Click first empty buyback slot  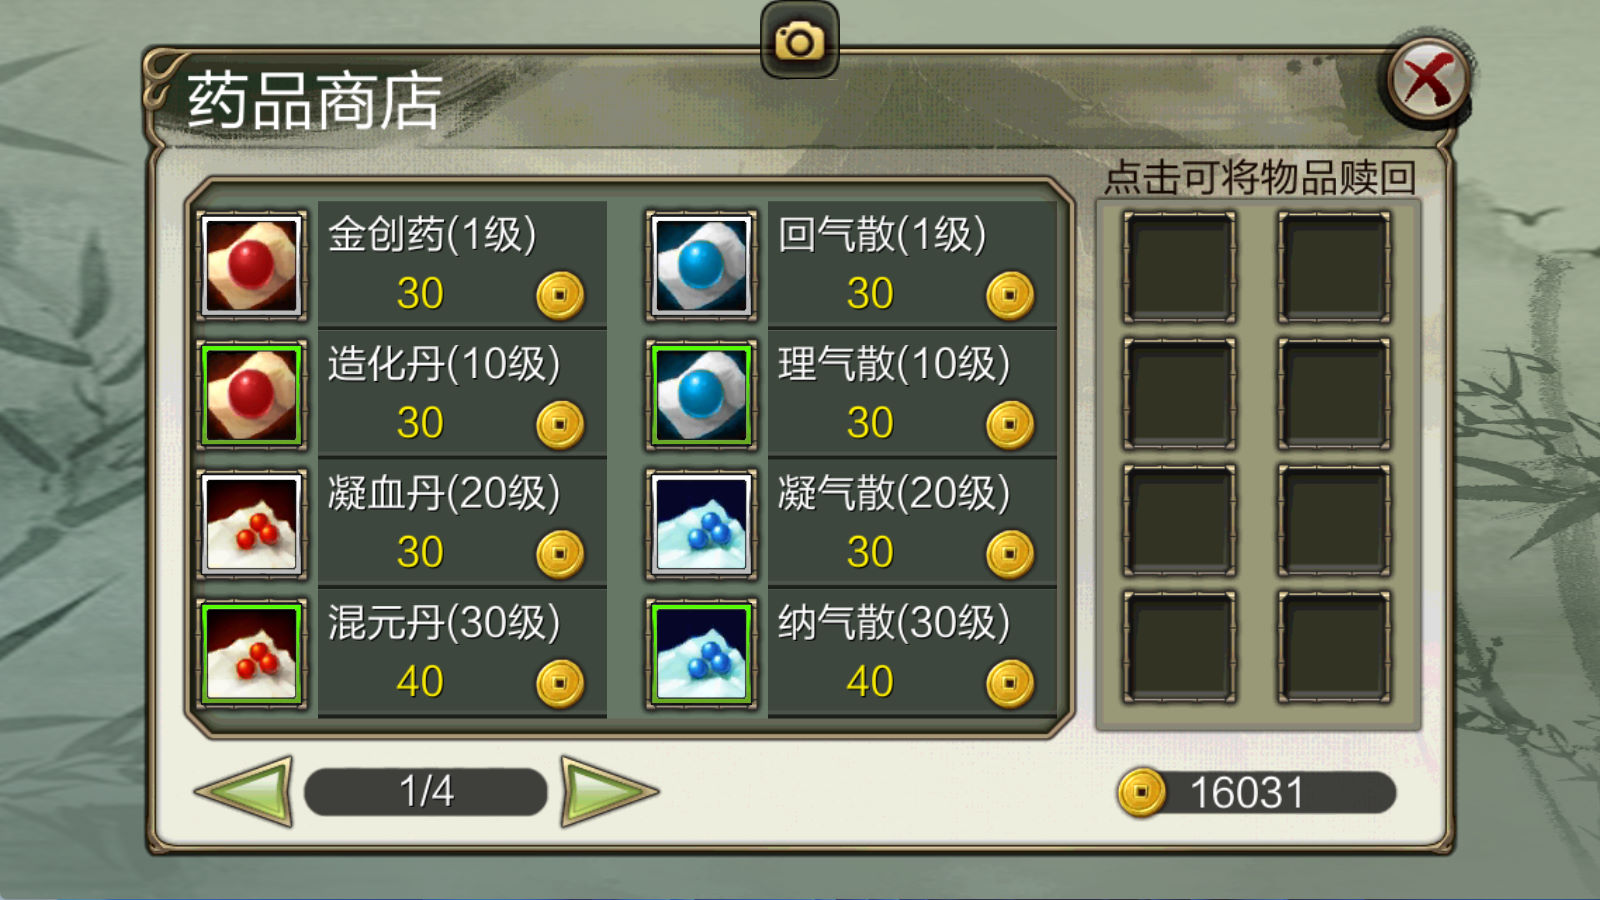click(1179, 266)
